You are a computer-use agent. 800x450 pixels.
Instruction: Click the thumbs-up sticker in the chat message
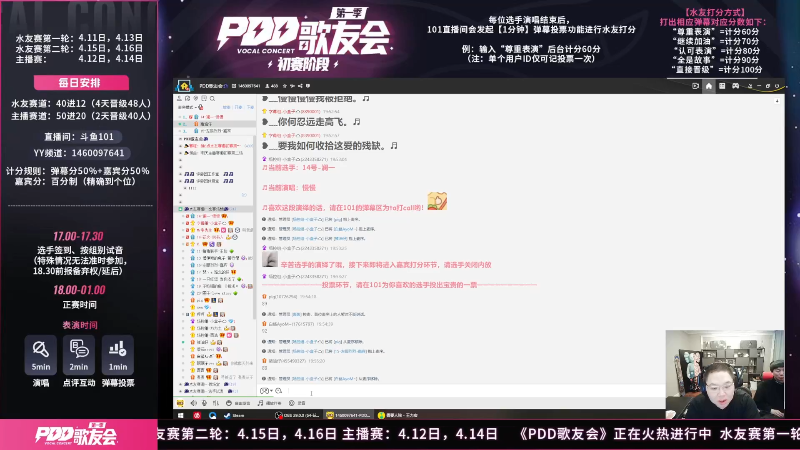[437, 202]
